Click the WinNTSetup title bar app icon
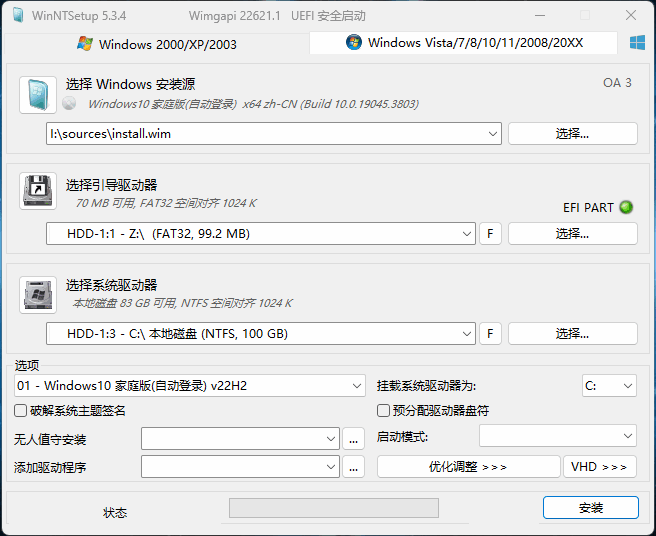This screenshot has height=536, width=656. click(x=18, y=15)
